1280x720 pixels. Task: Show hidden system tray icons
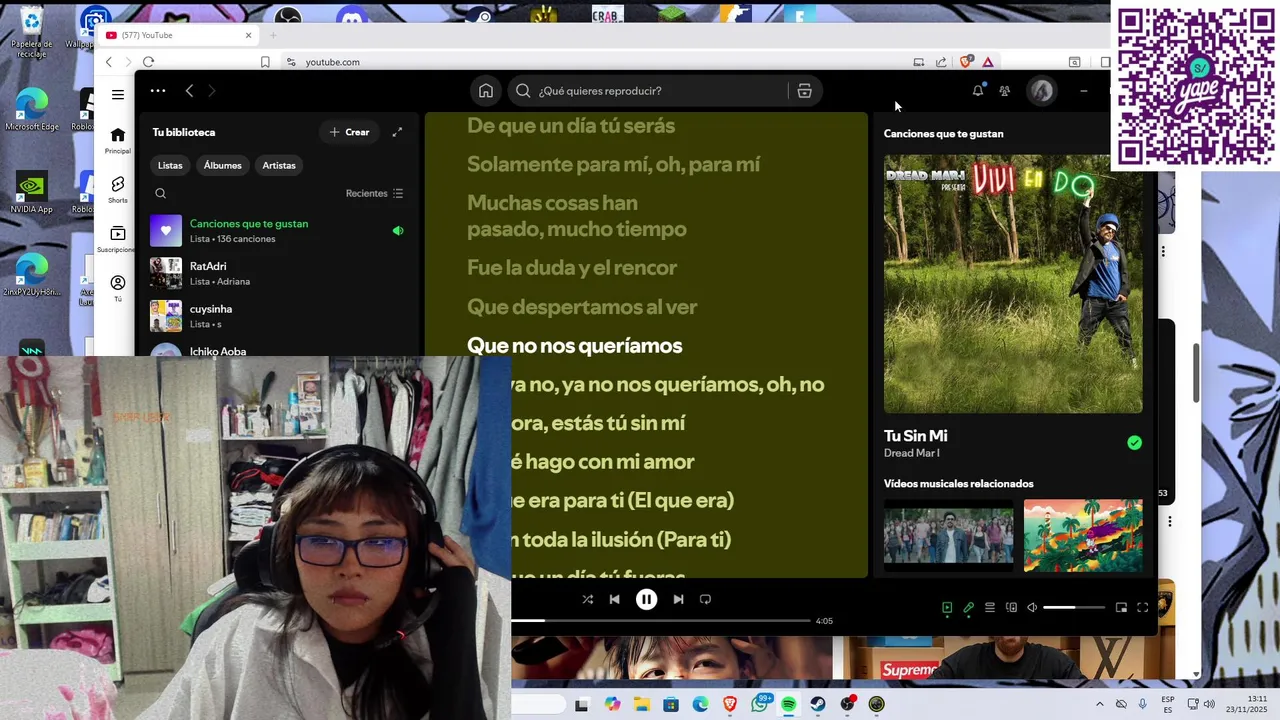click(x=1100, y=704)
